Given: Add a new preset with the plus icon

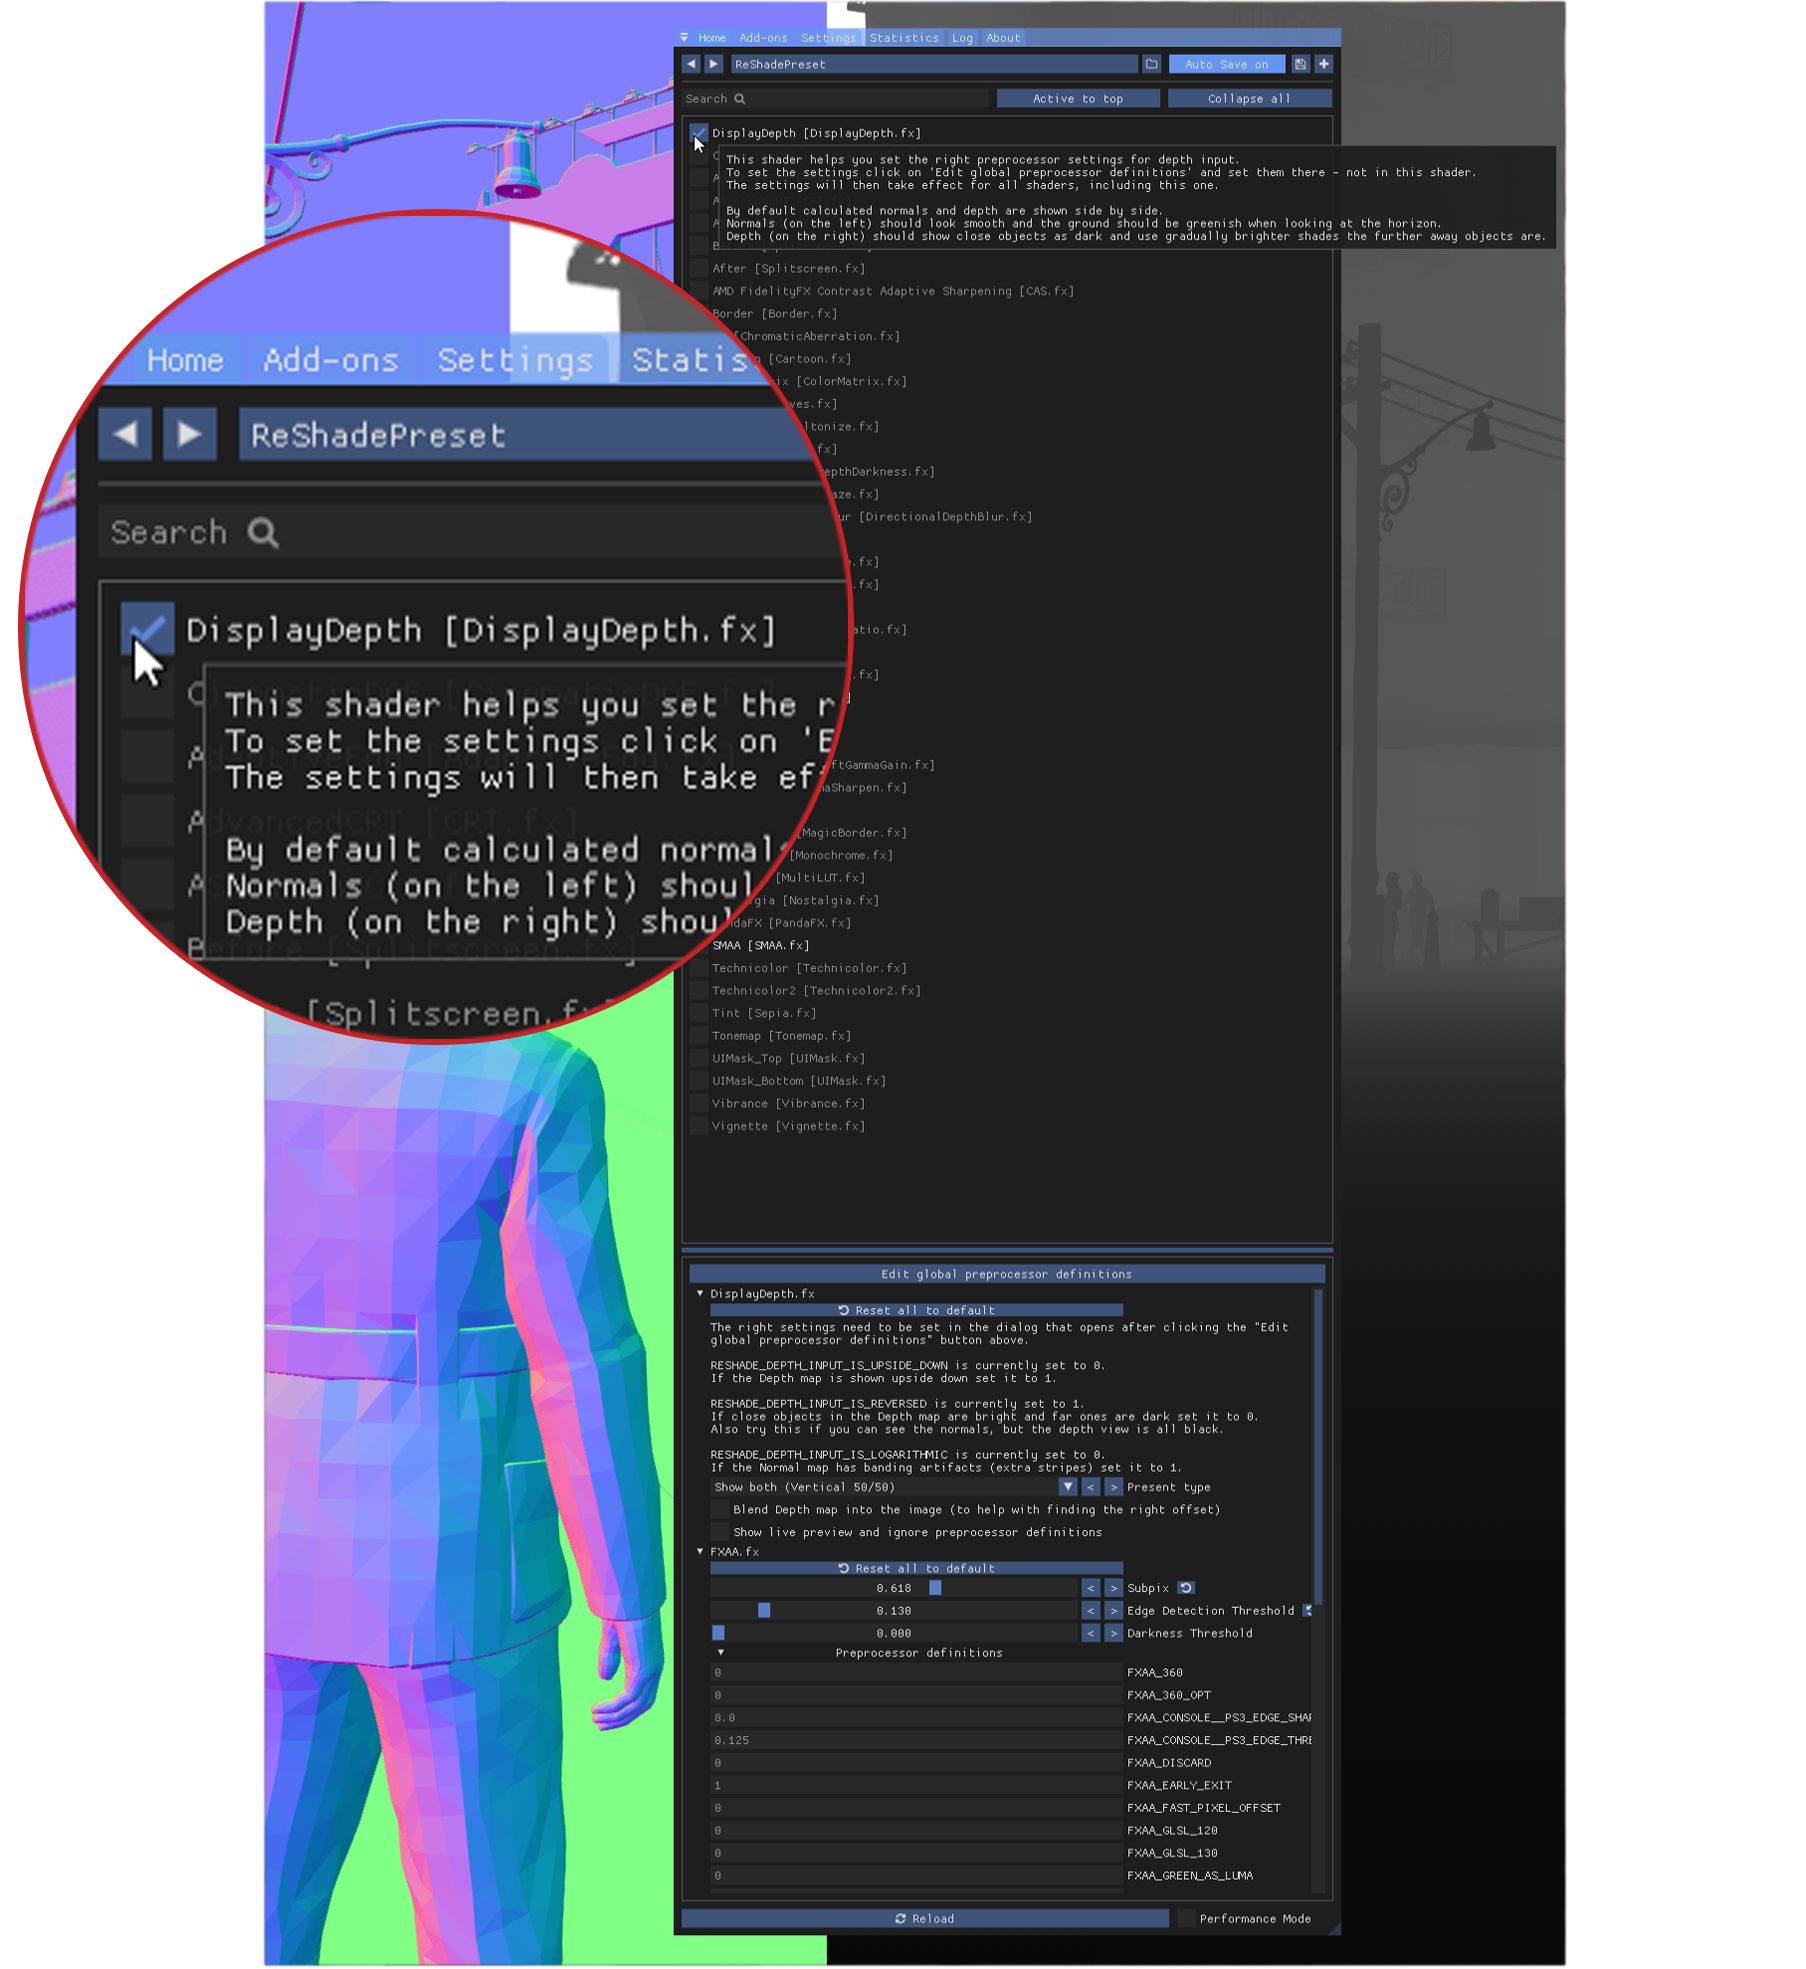Looking at the screenshot, I should [x=1323, y=64].
